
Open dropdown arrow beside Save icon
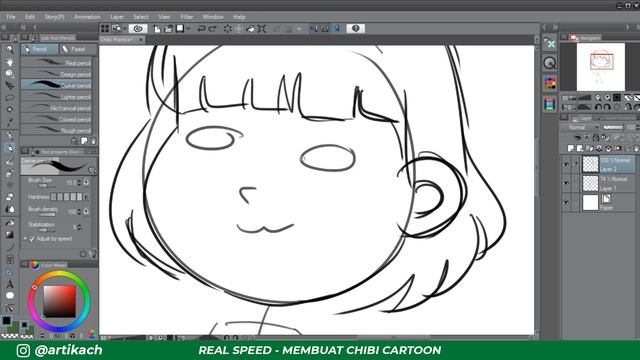(x=188, y=29)
